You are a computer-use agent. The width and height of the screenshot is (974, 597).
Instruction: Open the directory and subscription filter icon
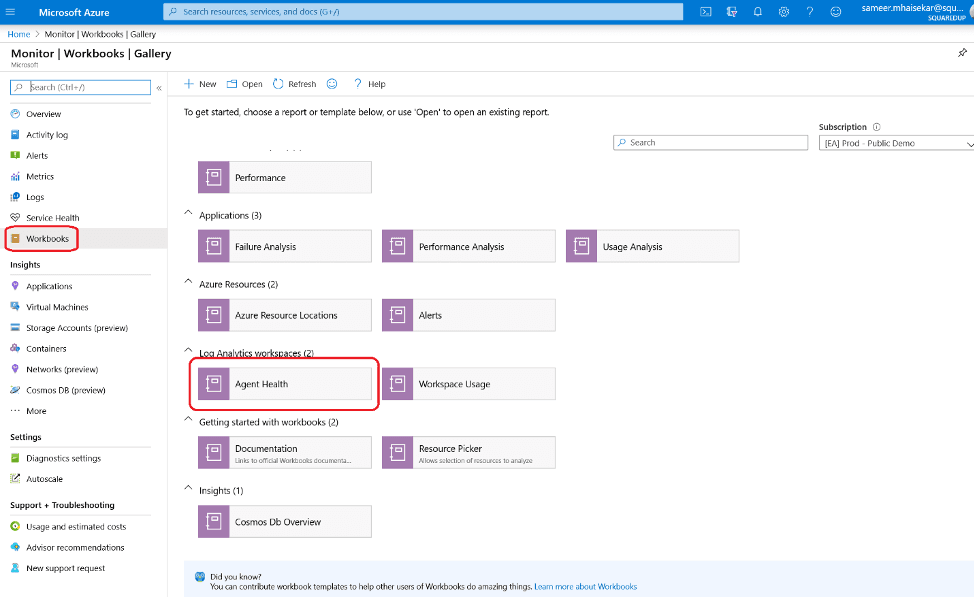pyautogui.click(x=732, y=12)
